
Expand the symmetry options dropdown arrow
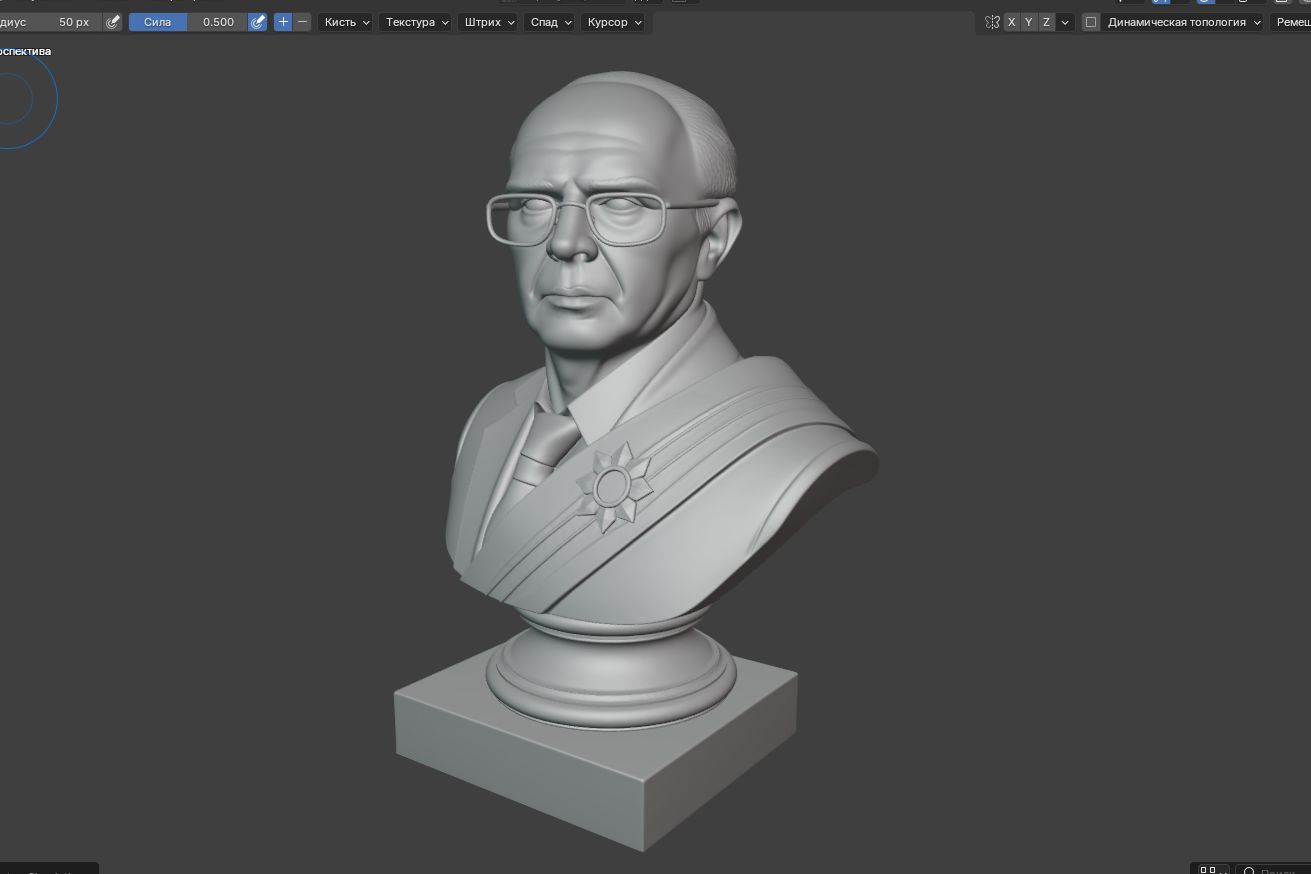tap(1065, 22)
